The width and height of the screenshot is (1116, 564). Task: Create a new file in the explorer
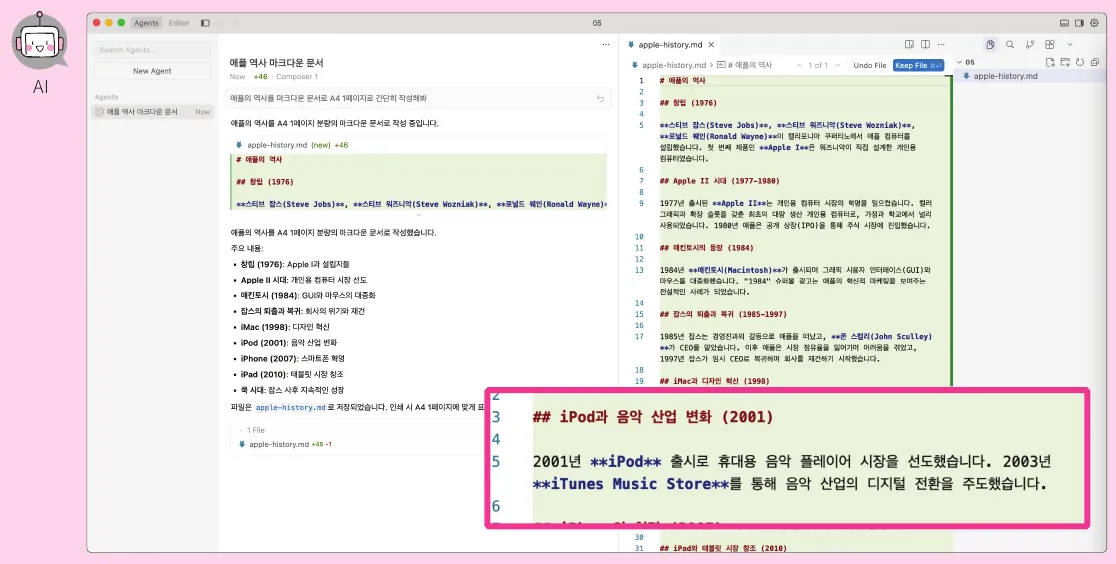point(1050,63)
